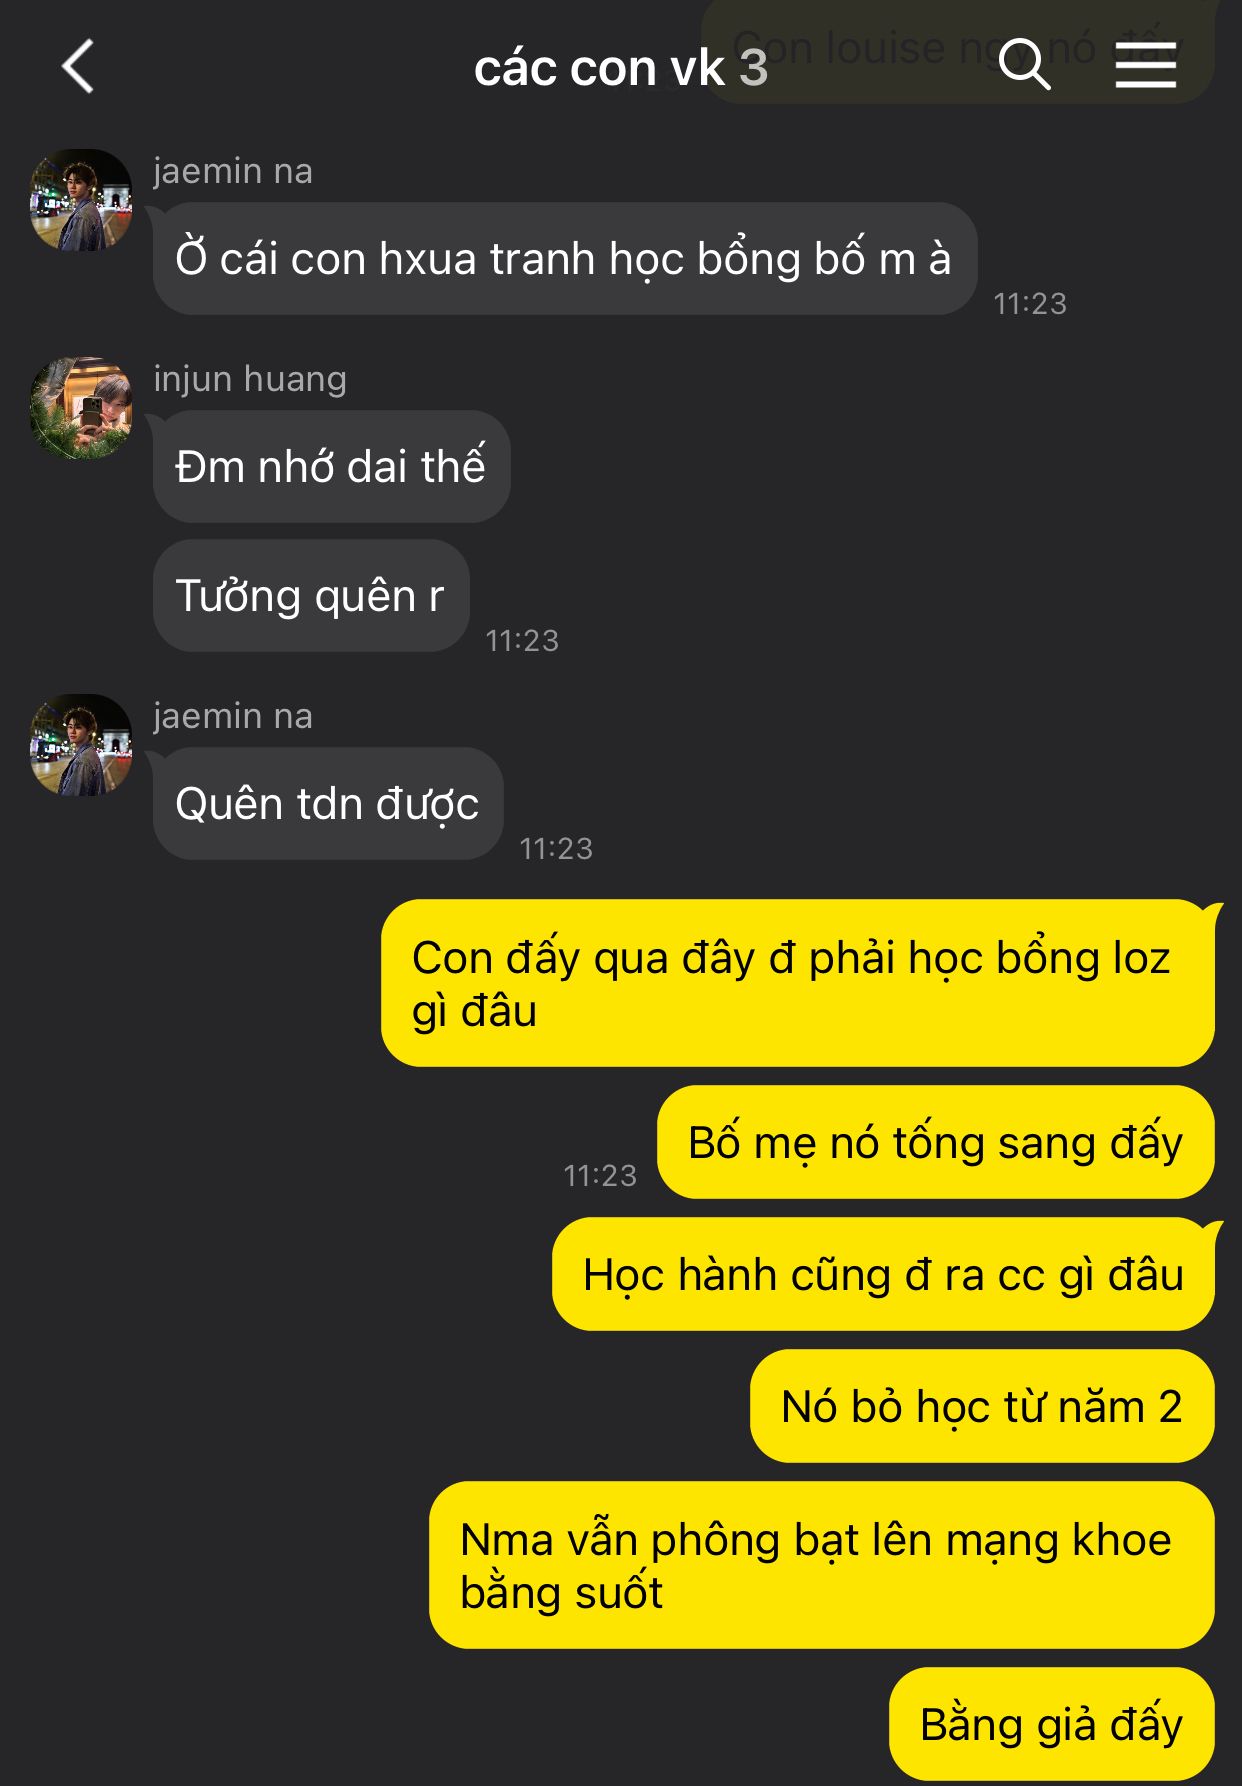
Task: Tap injun huang's profile avatar
Action: [x=81, y=408]
